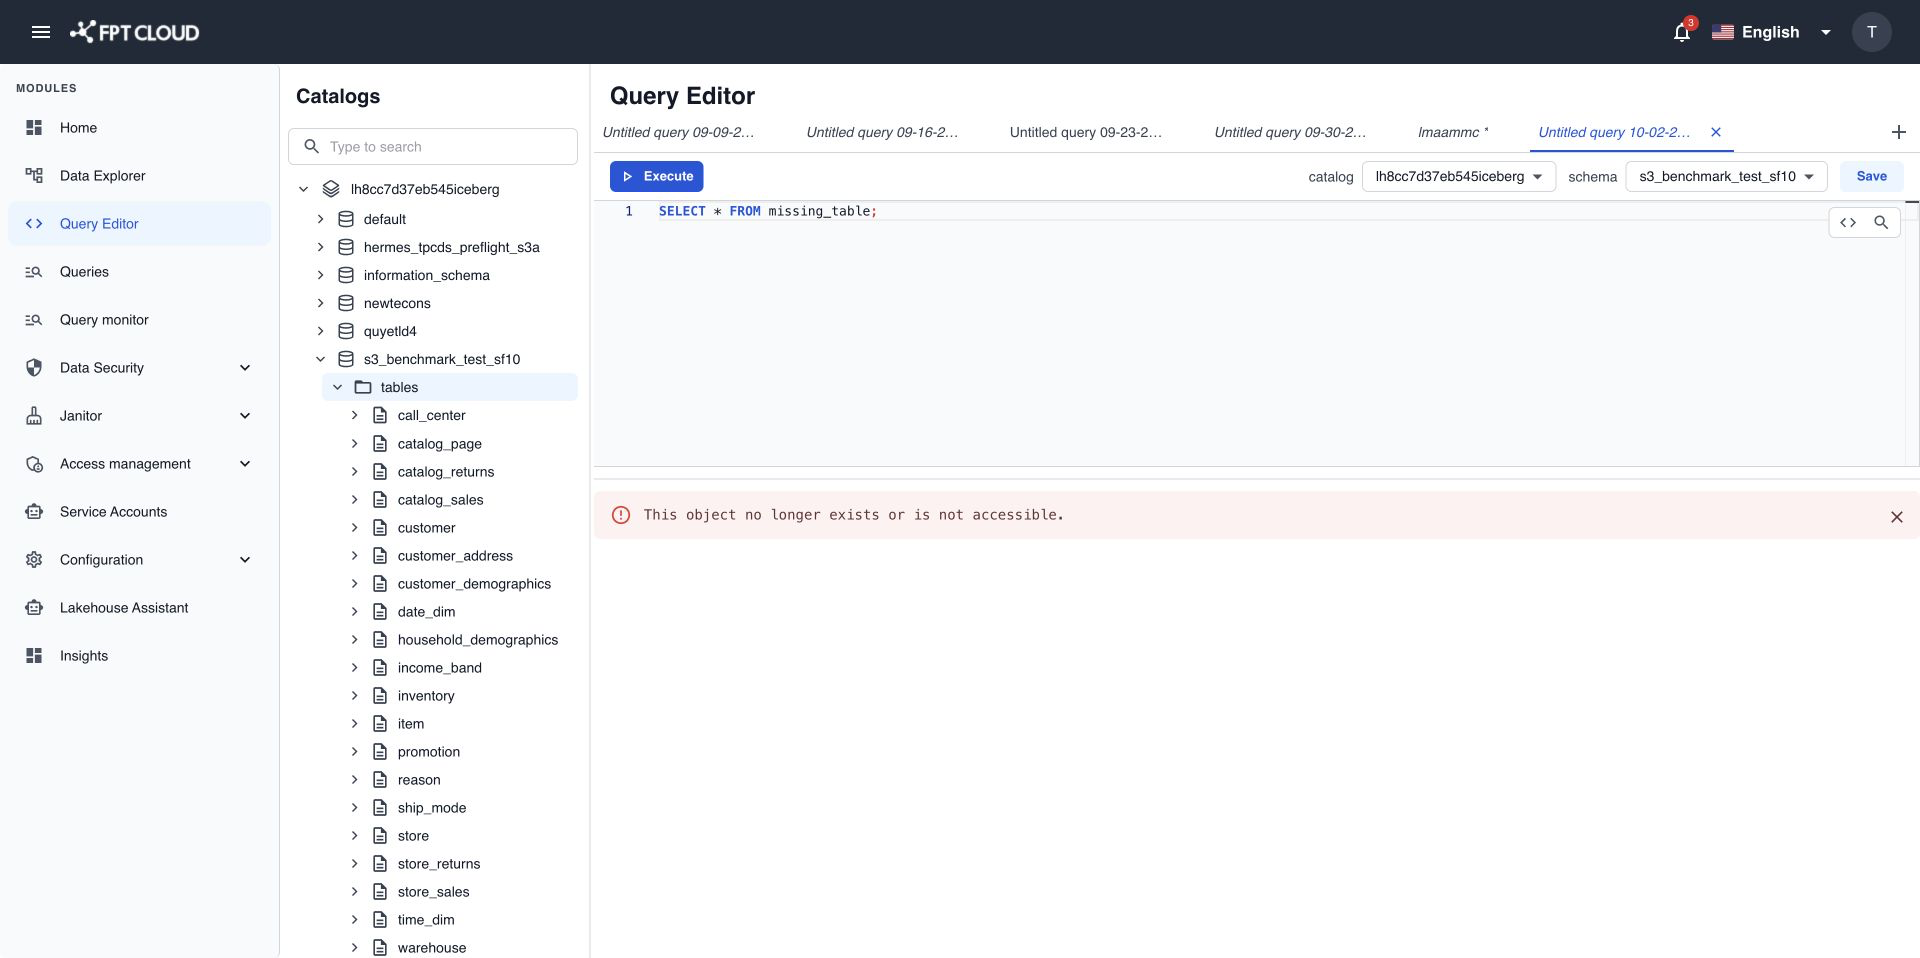Click the Save button
This screenshot has width=1920, height=958.
click(1871, 177)
